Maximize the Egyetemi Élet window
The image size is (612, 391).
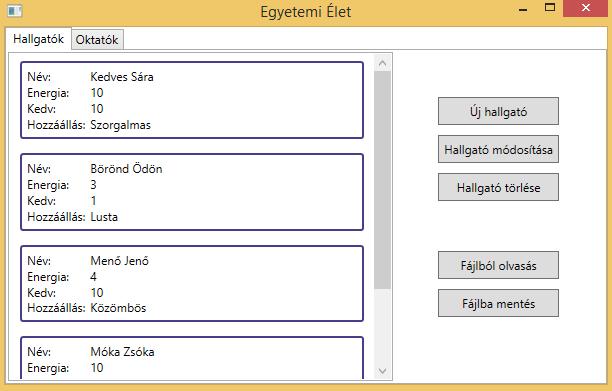click(x=550, y=8)
